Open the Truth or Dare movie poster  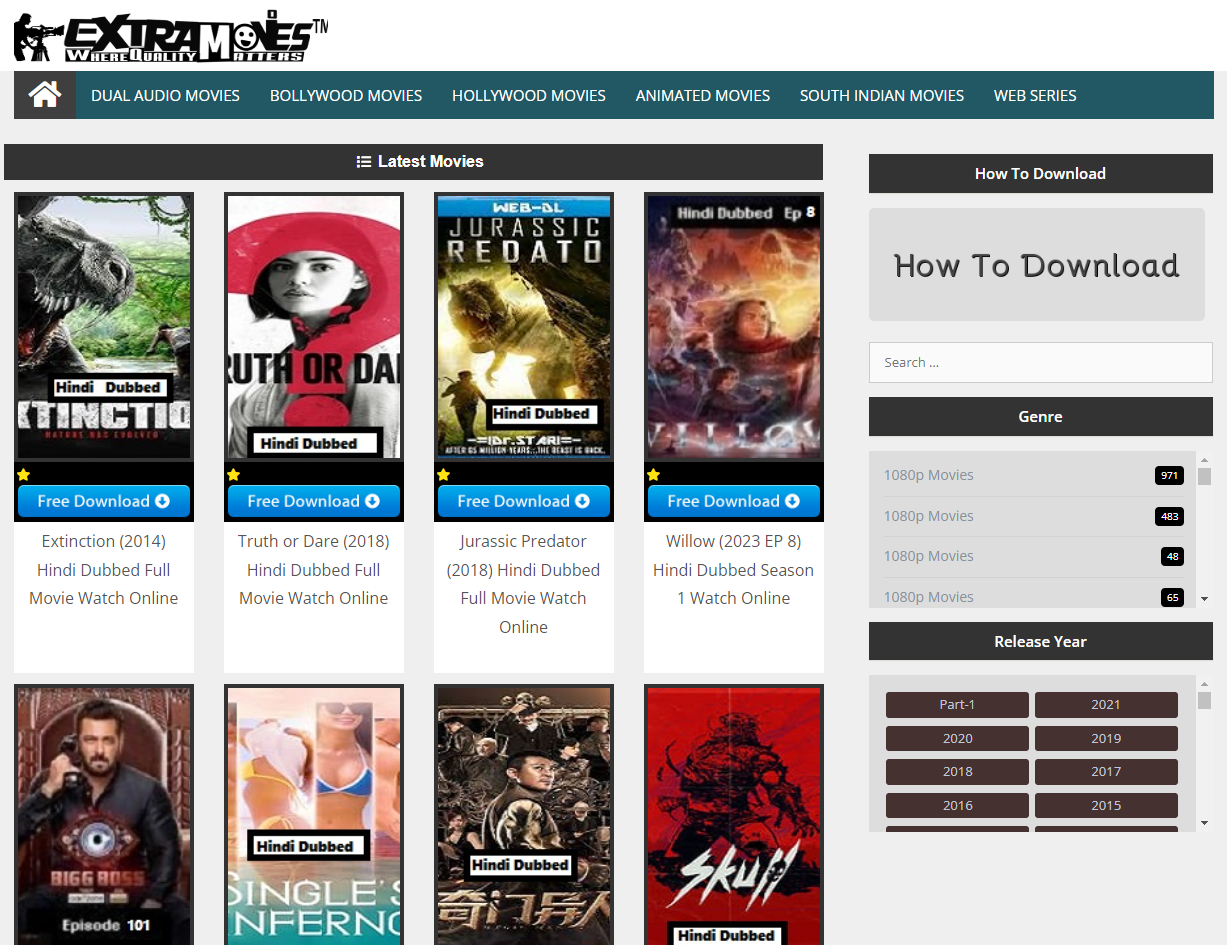coord(314,327)
